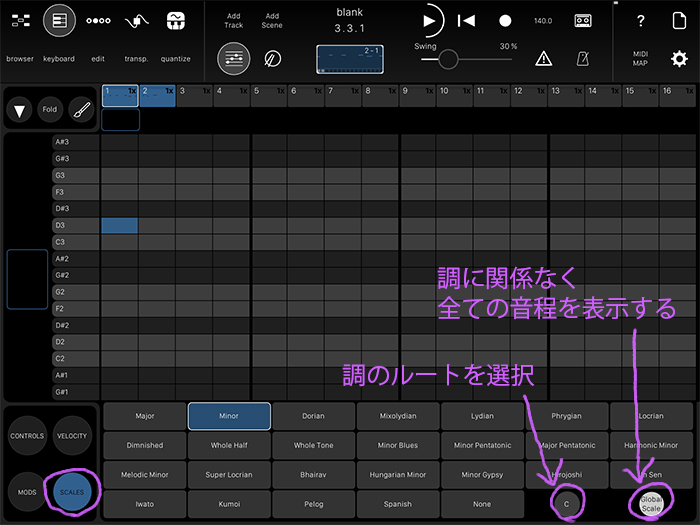Screen dimensions: 700x525
Task: Click the 140.0 tempo value
Action: 543,21
